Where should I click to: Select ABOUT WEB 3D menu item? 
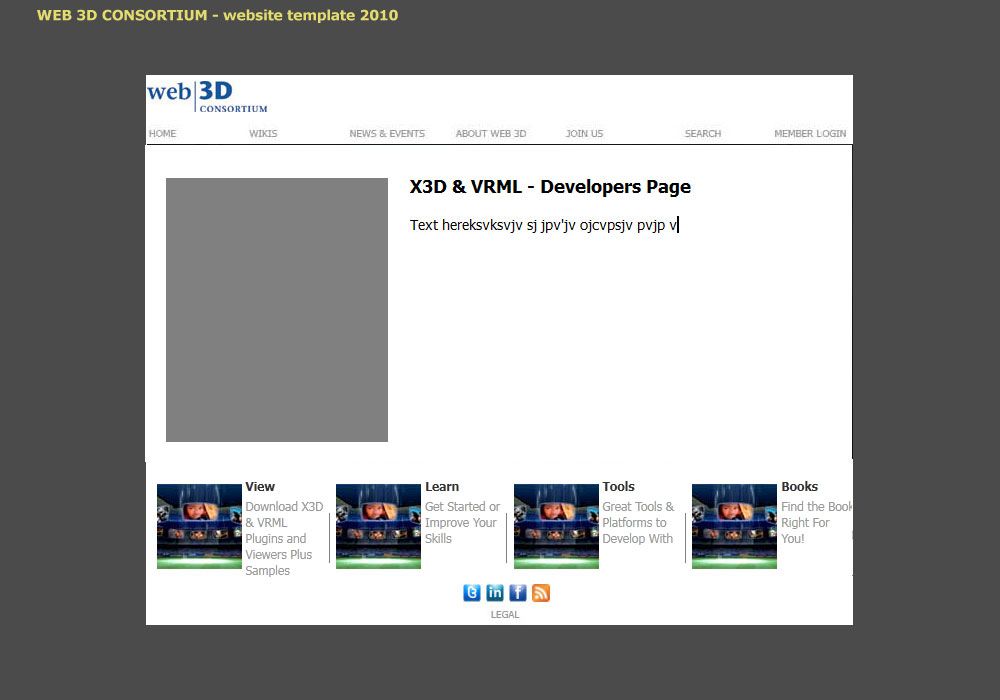coord(491,133)
